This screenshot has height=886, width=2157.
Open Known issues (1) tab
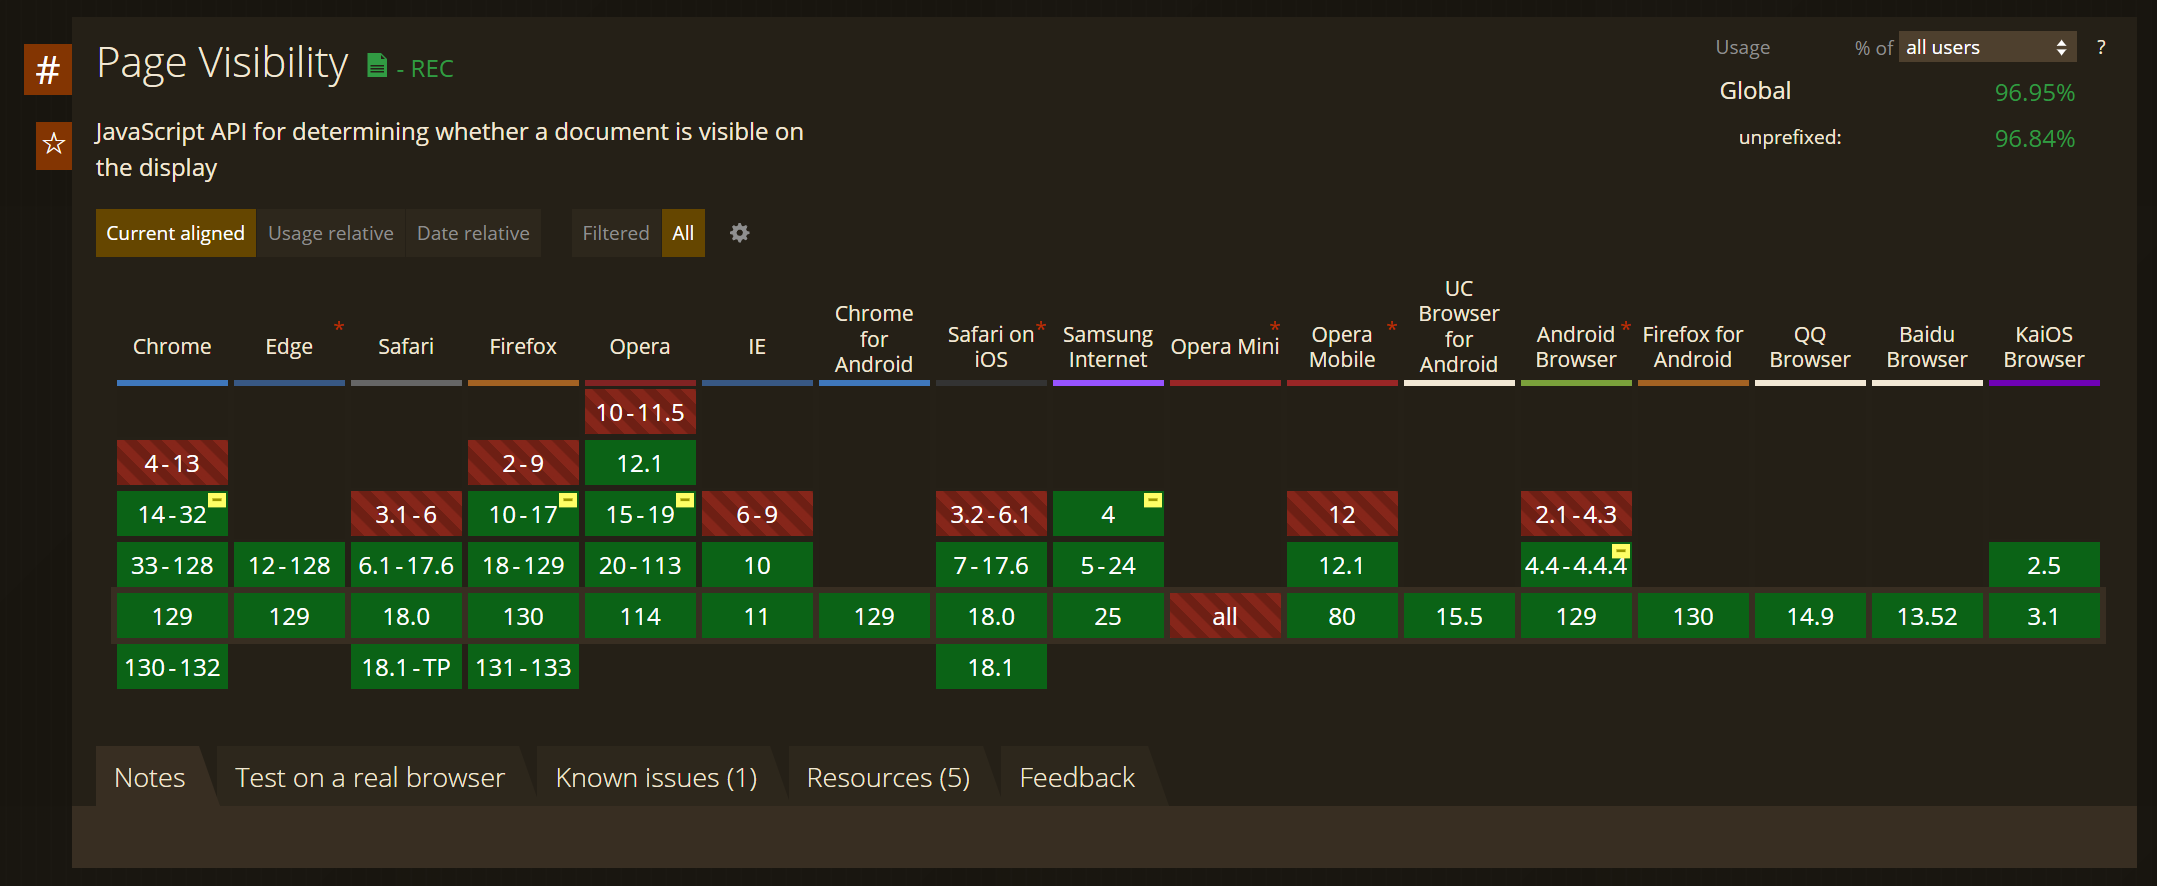click(x=656, y=777)
